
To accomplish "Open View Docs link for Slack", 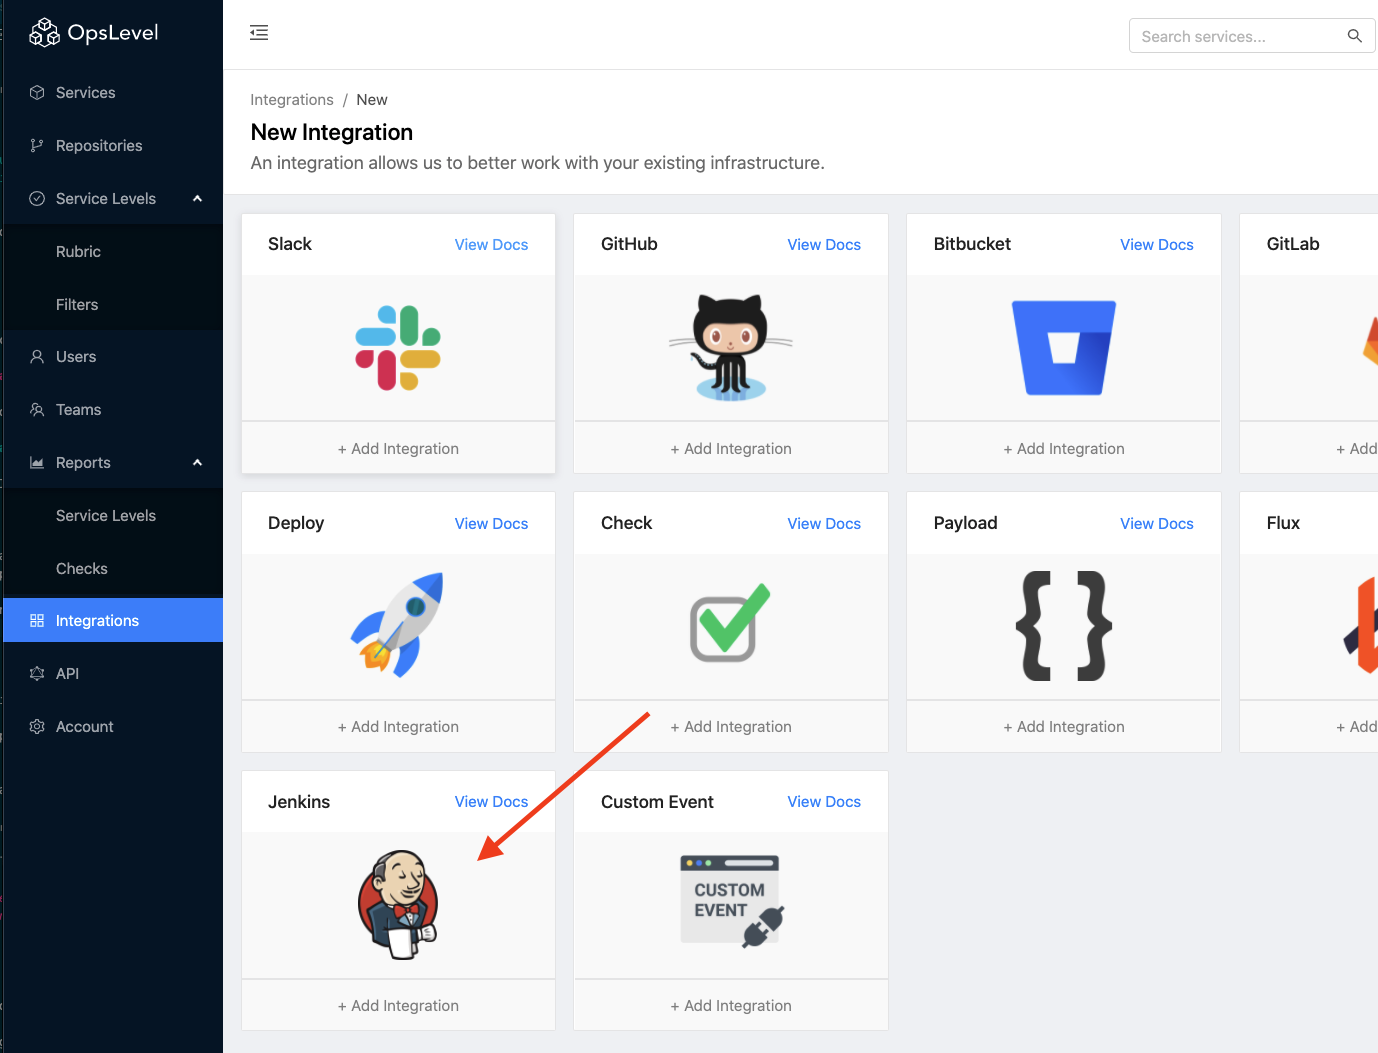I will [x=491, y=245].
